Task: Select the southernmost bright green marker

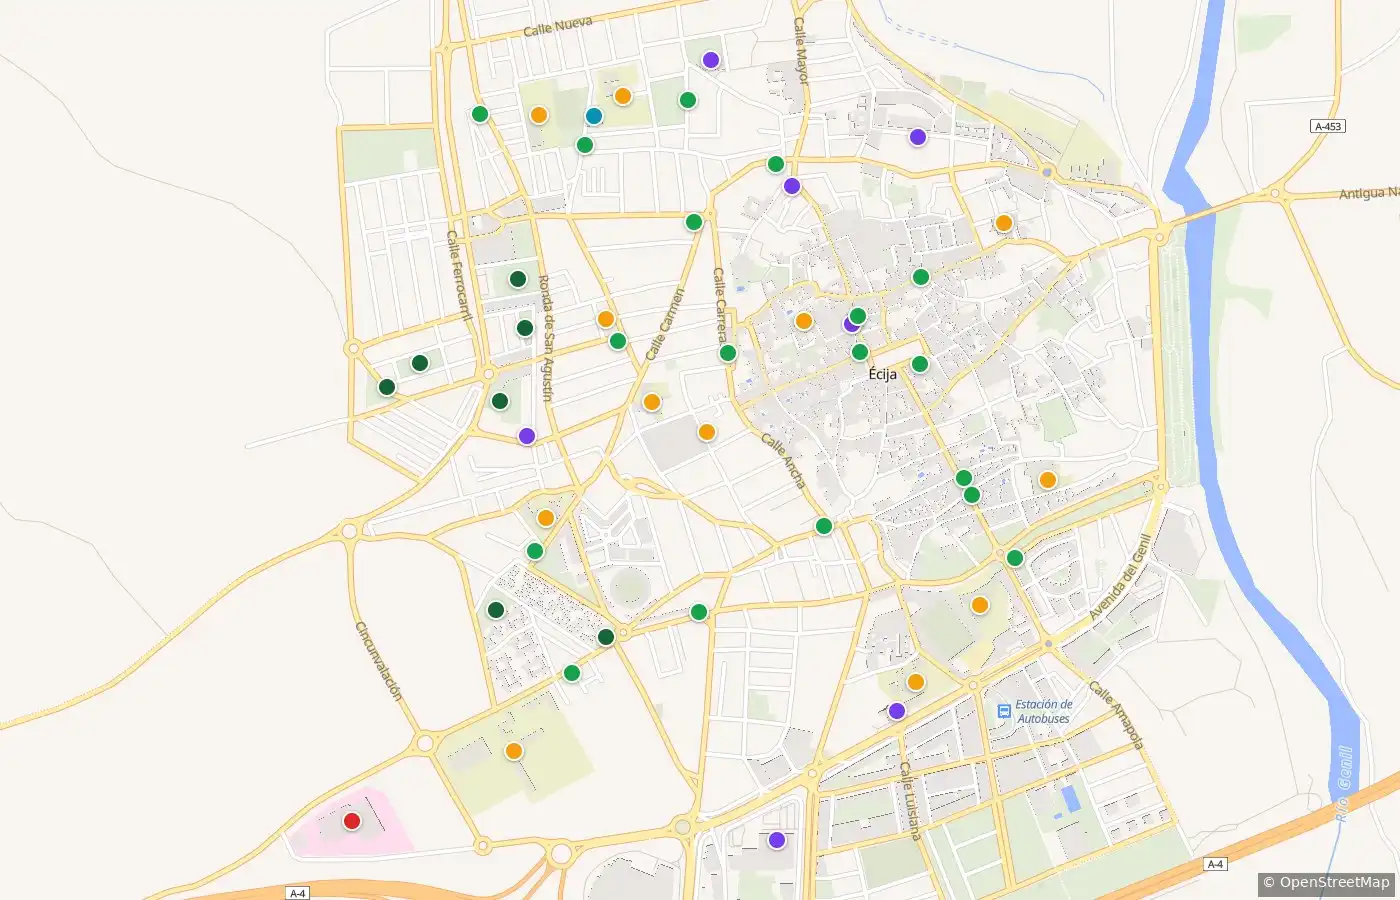Action: pos(572,673)
